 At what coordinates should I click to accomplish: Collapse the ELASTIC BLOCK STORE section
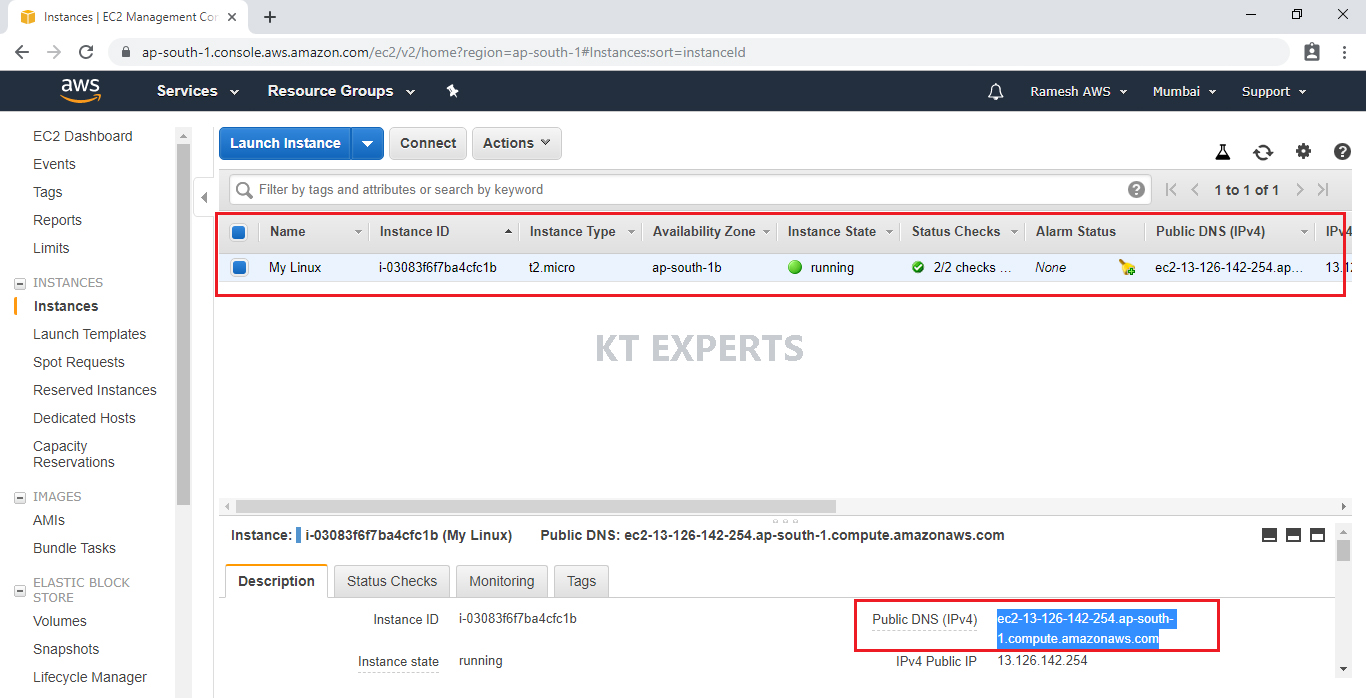coord(20,591)
